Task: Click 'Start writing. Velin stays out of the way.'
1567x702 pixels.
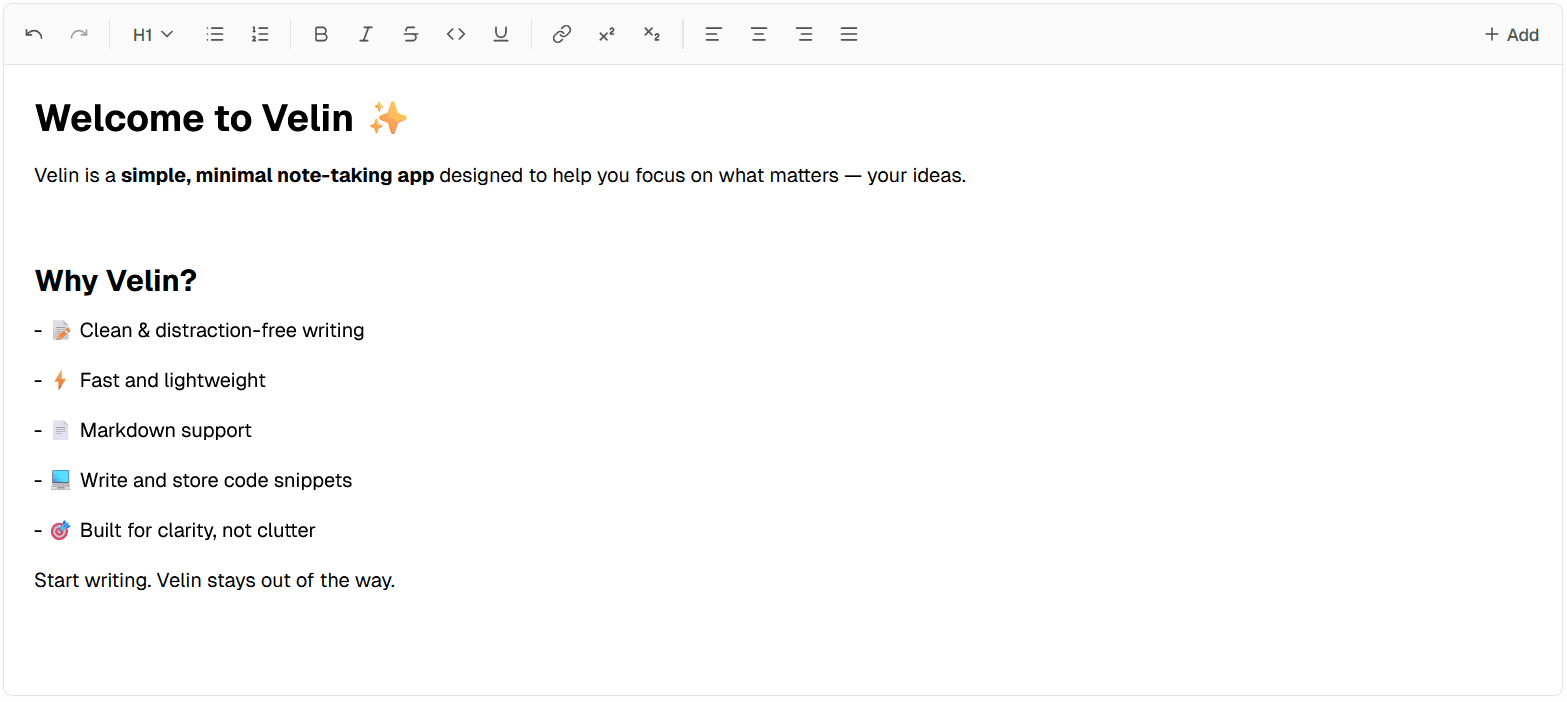Action: coord(215,580)
